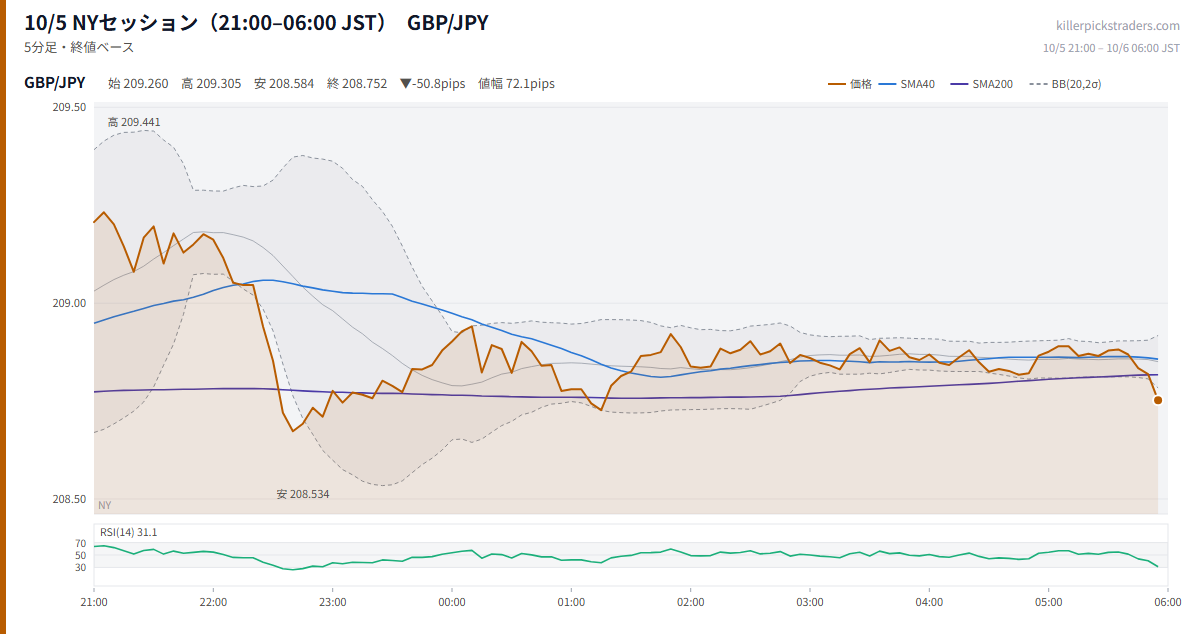Click the chart title GBP/JPY heading

(x=448, y=22)
